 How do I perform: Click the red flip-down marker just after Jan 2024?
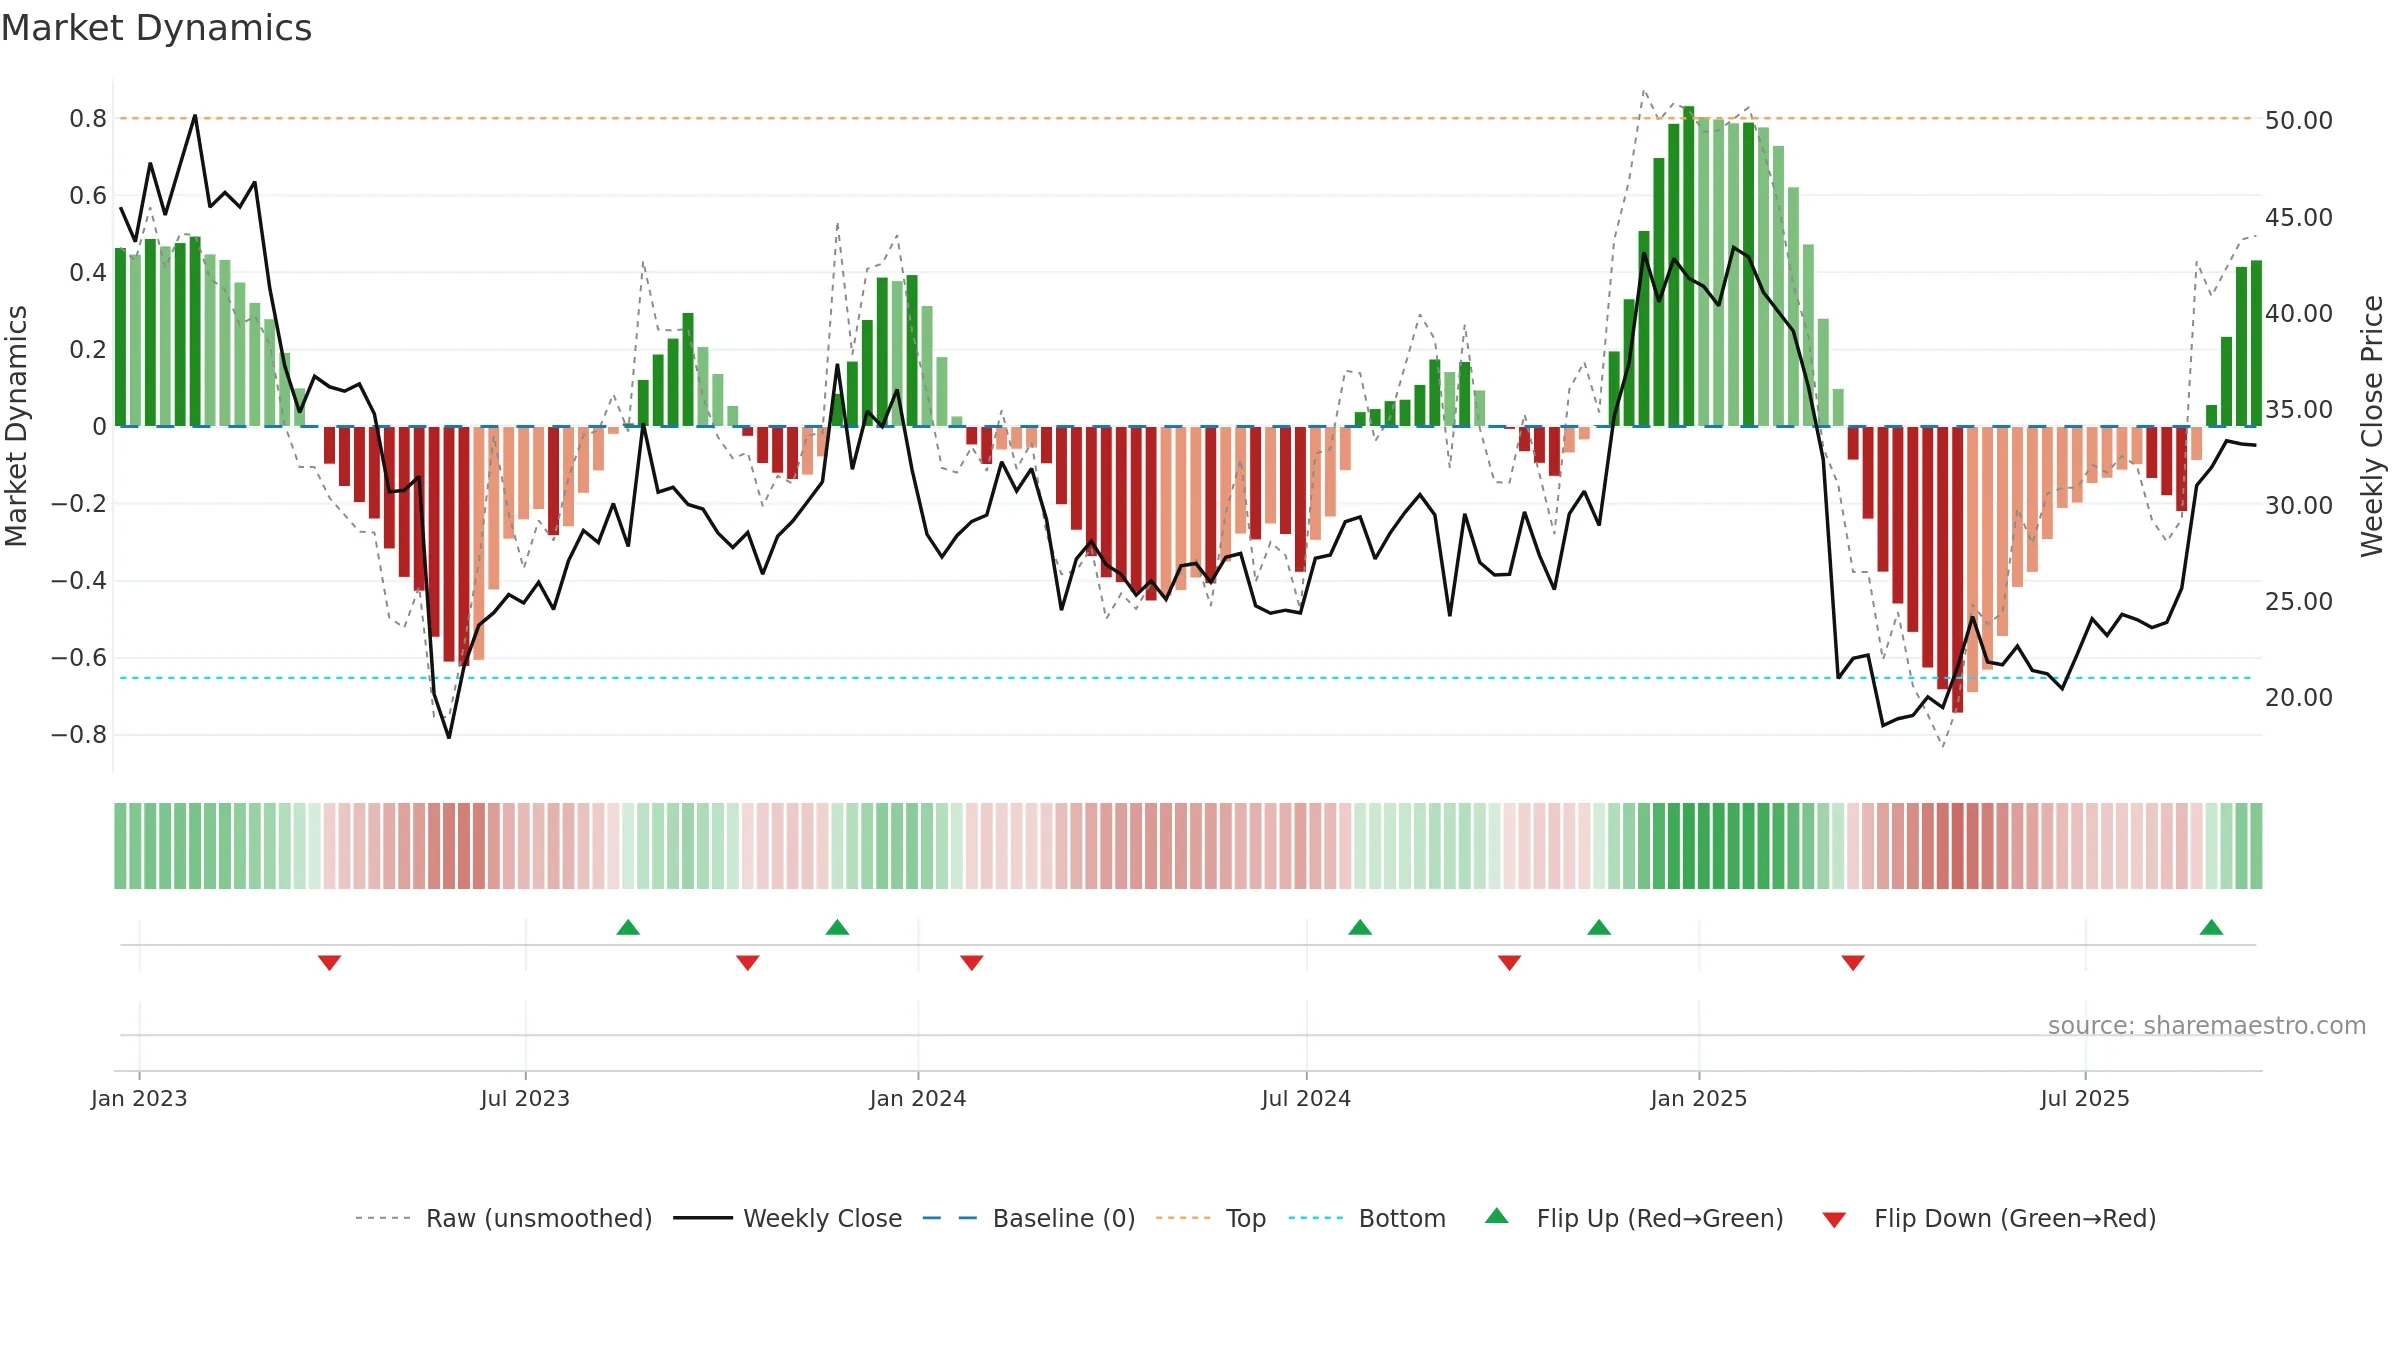click(x=972, y=963)
